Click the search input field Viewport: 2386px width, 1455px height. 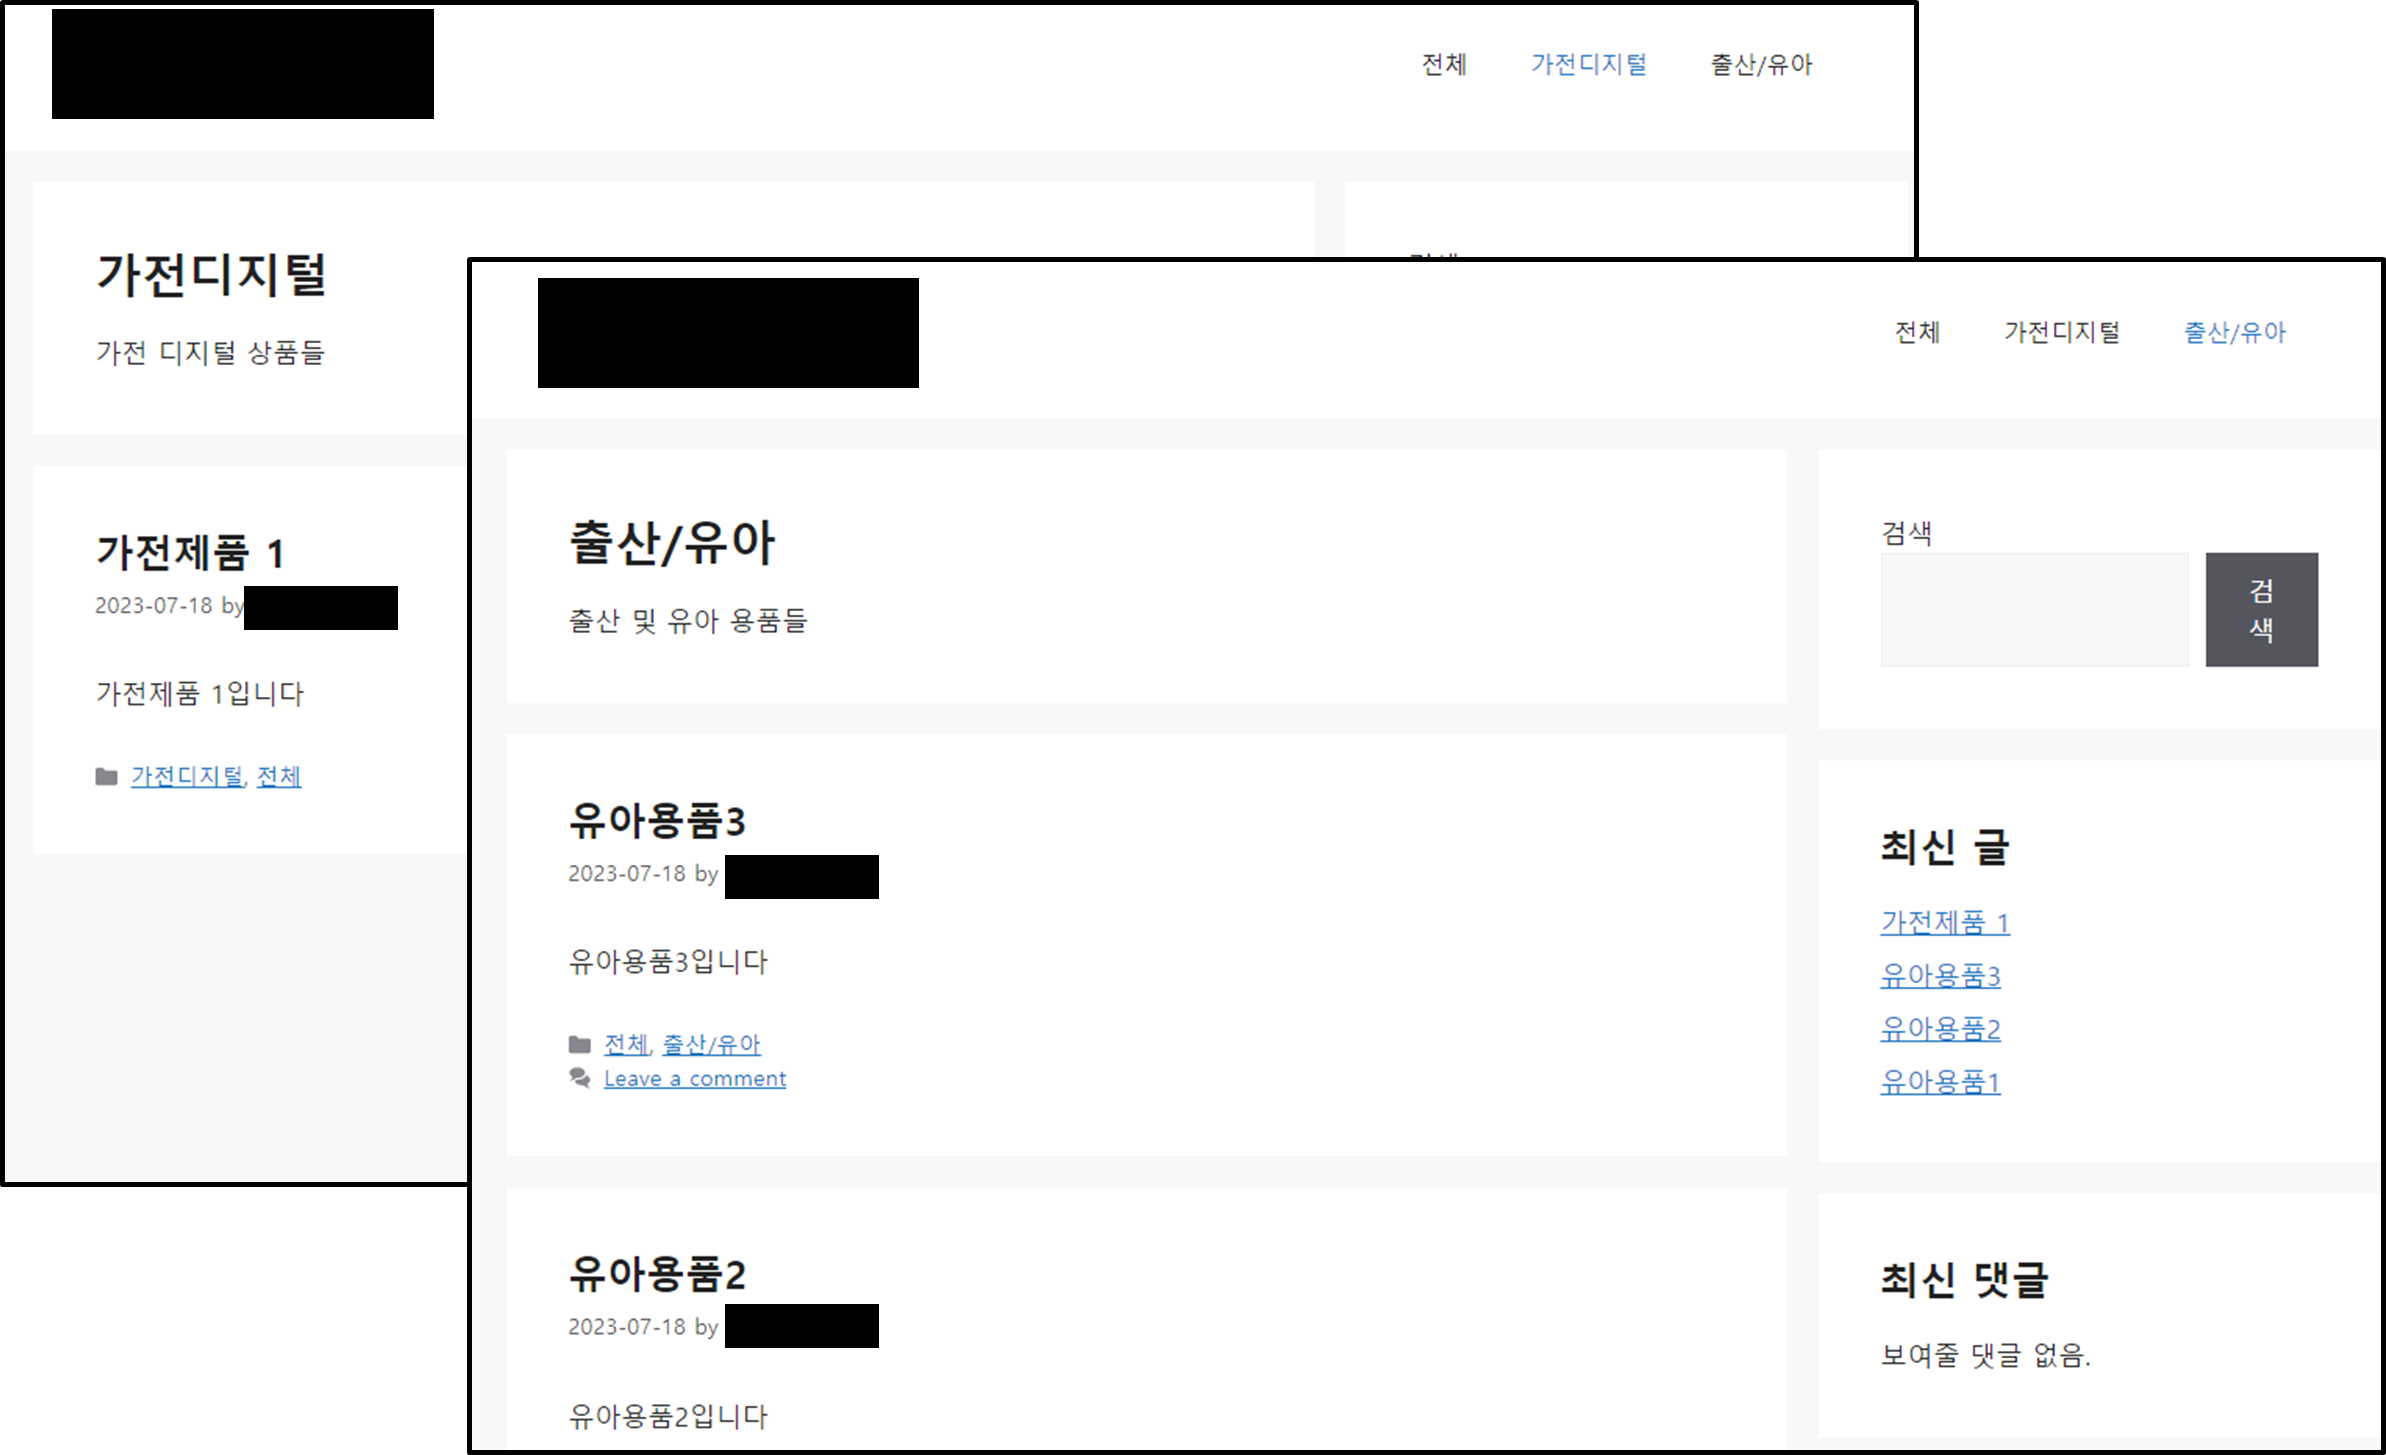[x=2033, y=610]
